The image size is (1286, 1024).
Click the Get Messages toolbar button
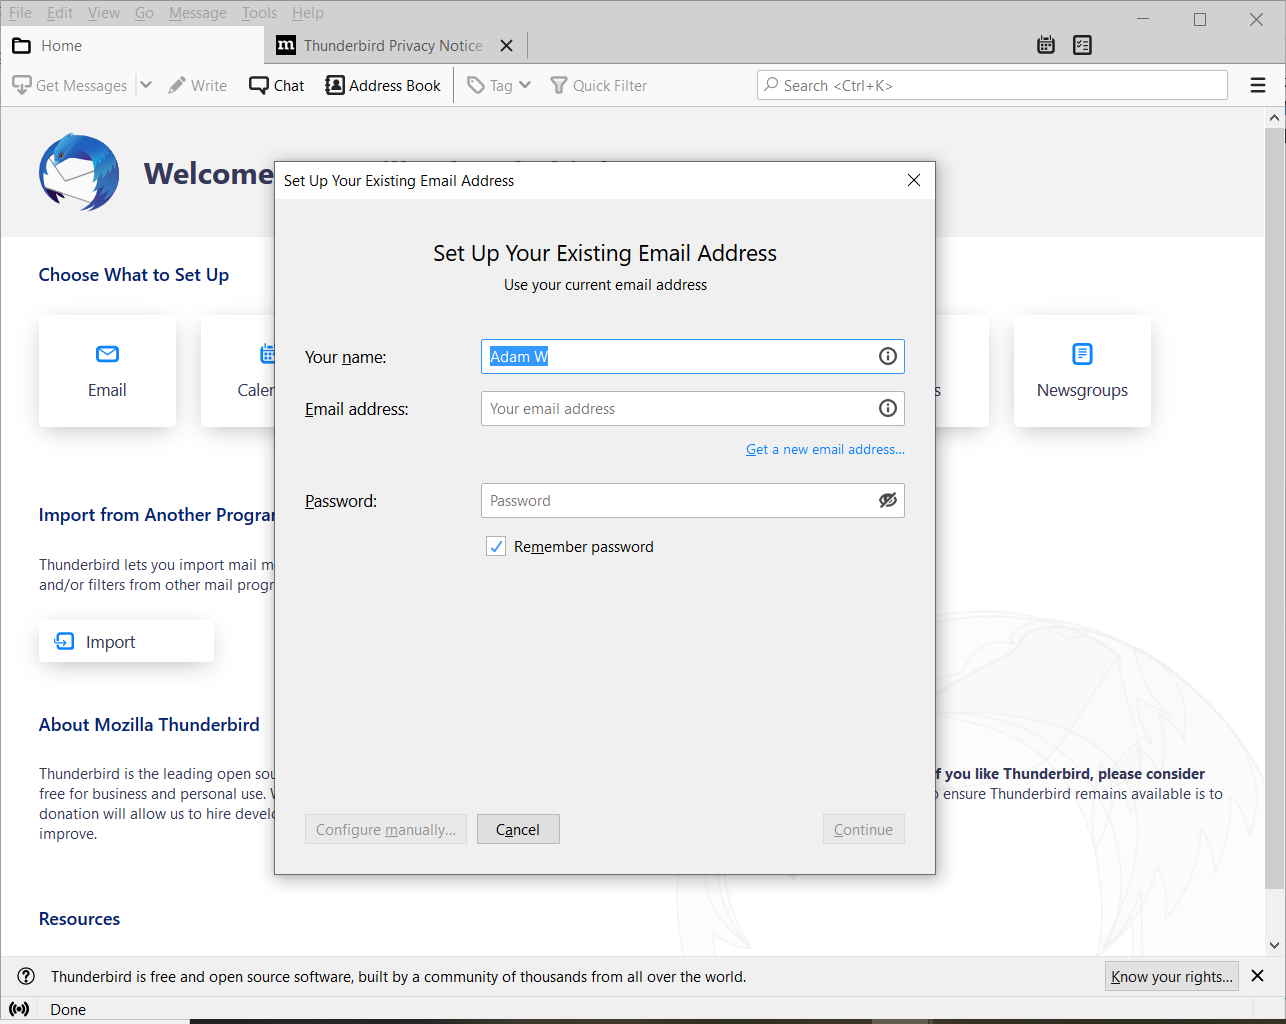69,86
